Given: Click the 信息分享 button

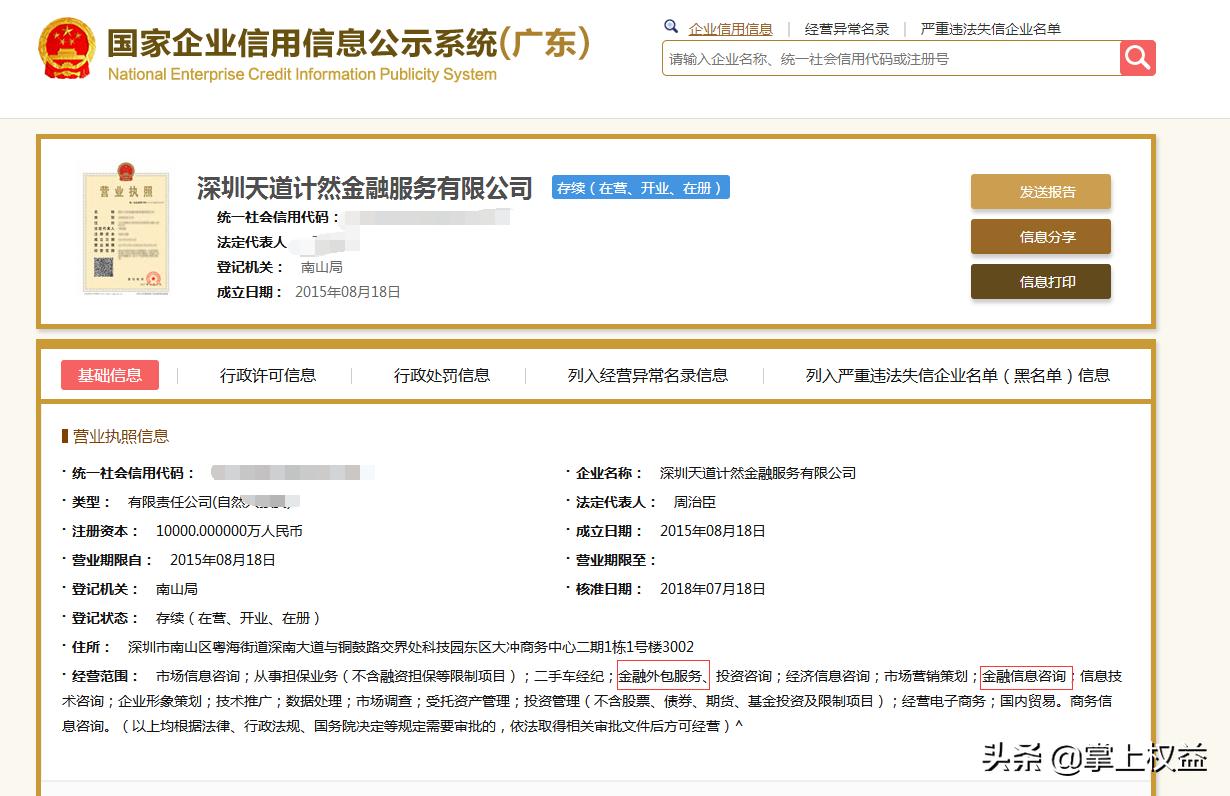Looking at the screenshot, I should click(x=1040, y=237).
